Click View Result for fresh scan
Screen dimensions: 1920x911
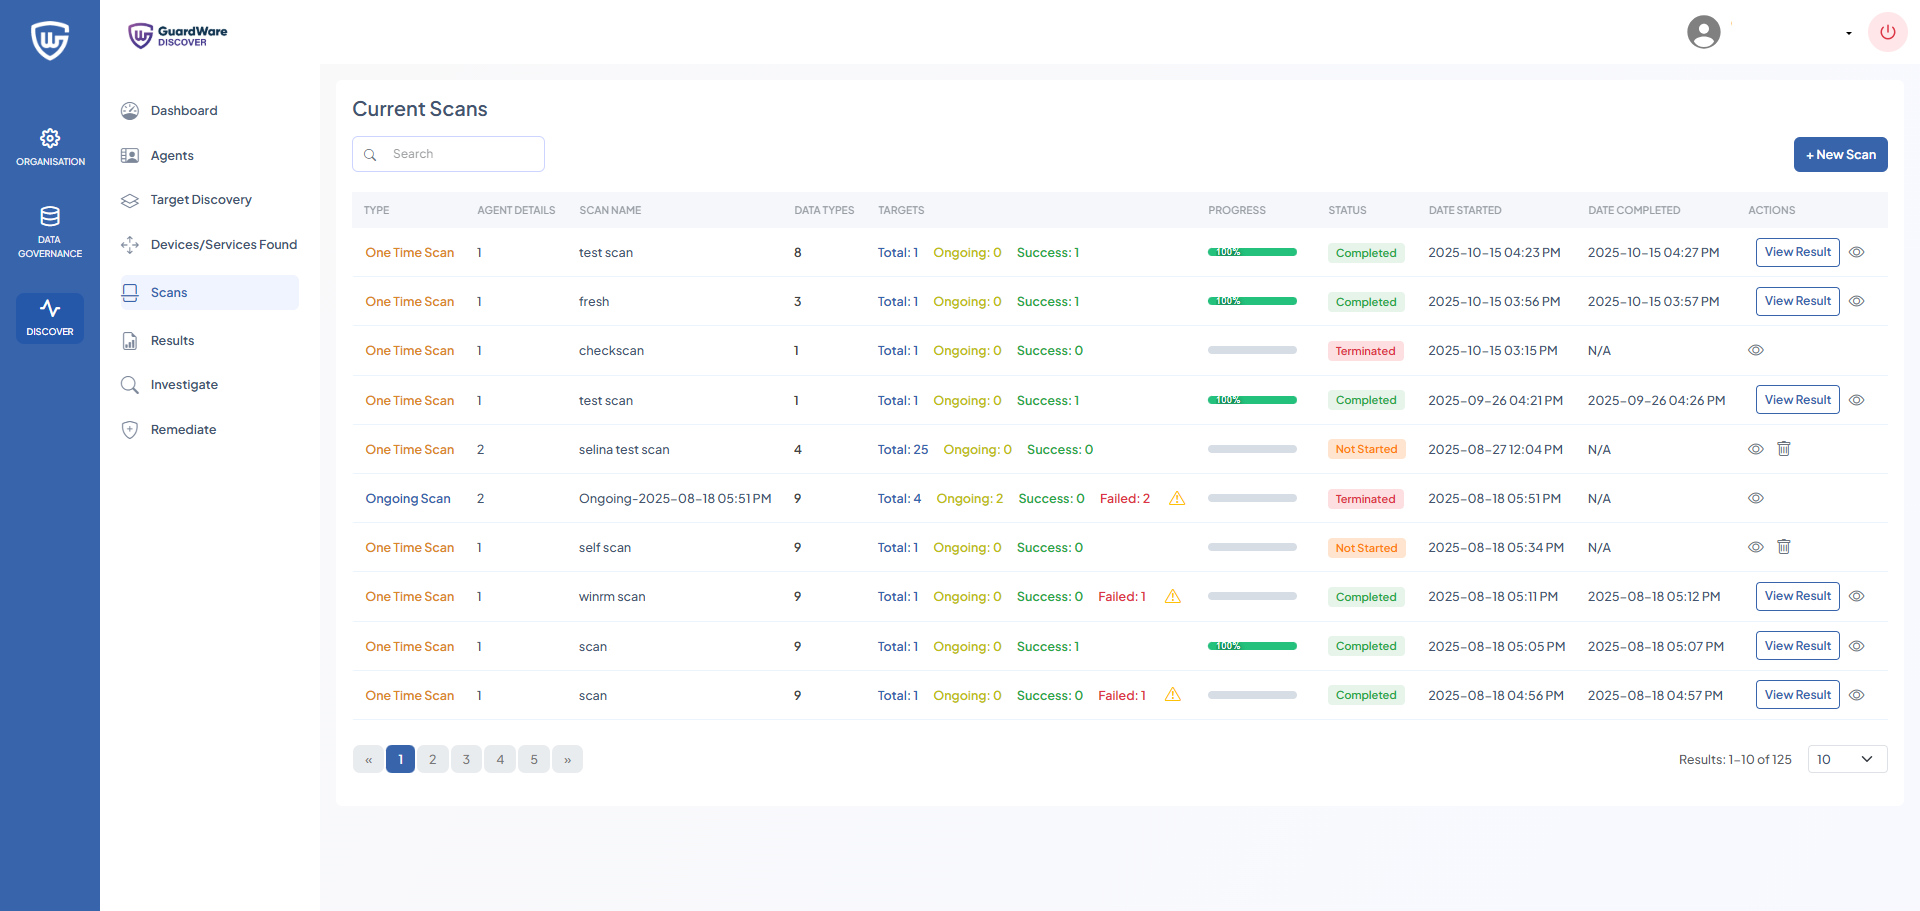click(1797, 302)
